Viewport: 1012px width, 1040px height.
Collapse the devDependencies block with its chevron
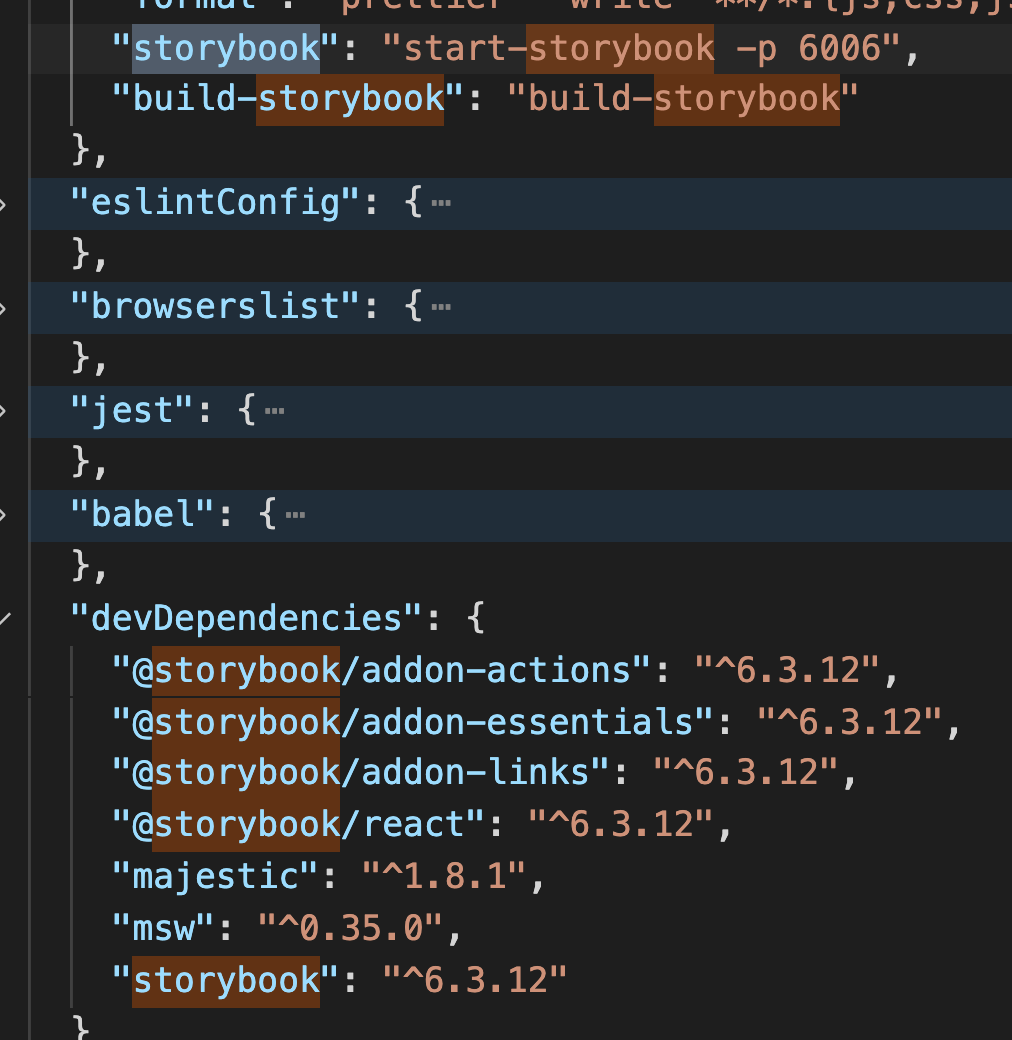[x=5, y=619]
